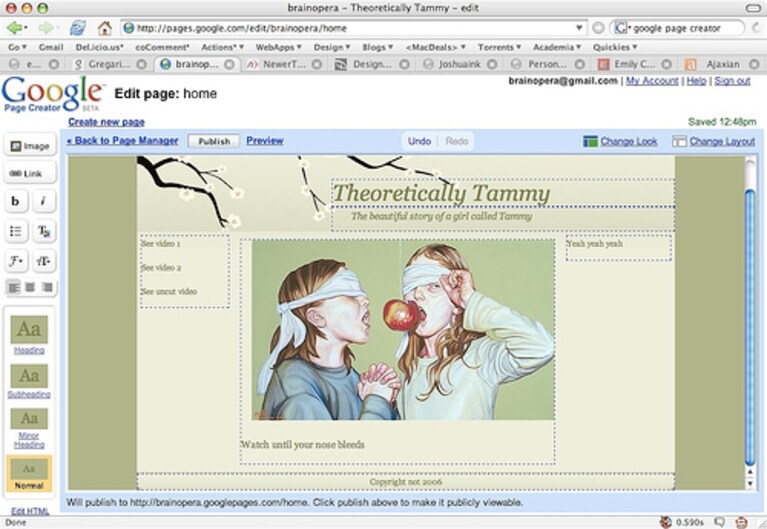Open the URL history dropdown arrow
The height and width of the screenshot is (529, 767).
tap(579, 28)
